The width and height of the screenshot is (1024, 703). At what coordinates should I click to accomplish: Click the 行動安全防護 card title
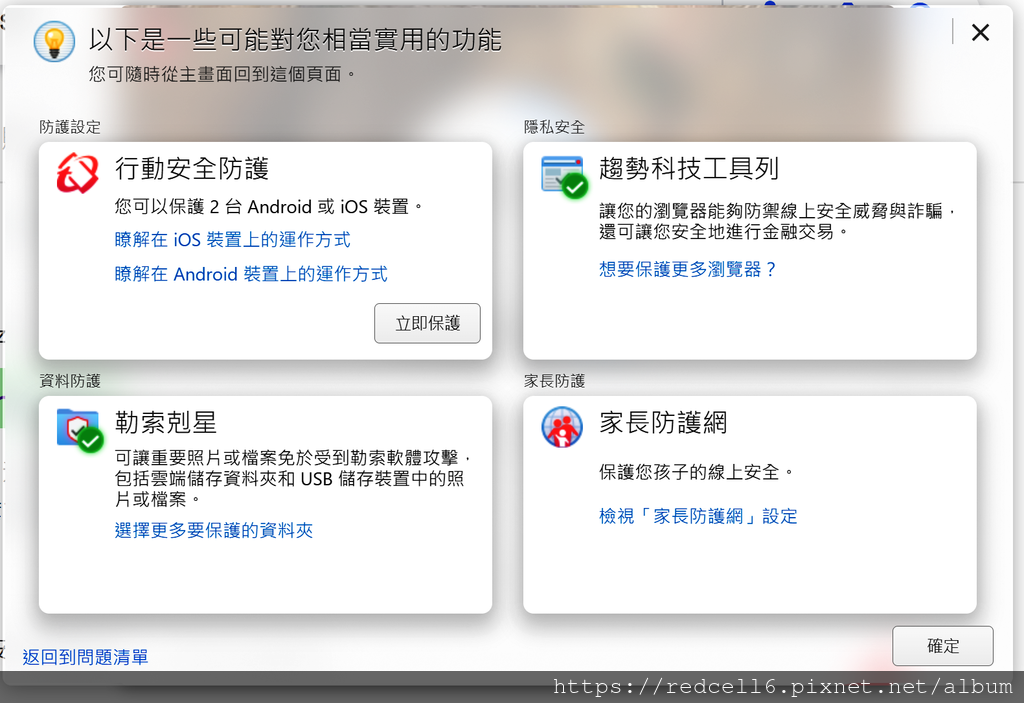pos(192,169)
